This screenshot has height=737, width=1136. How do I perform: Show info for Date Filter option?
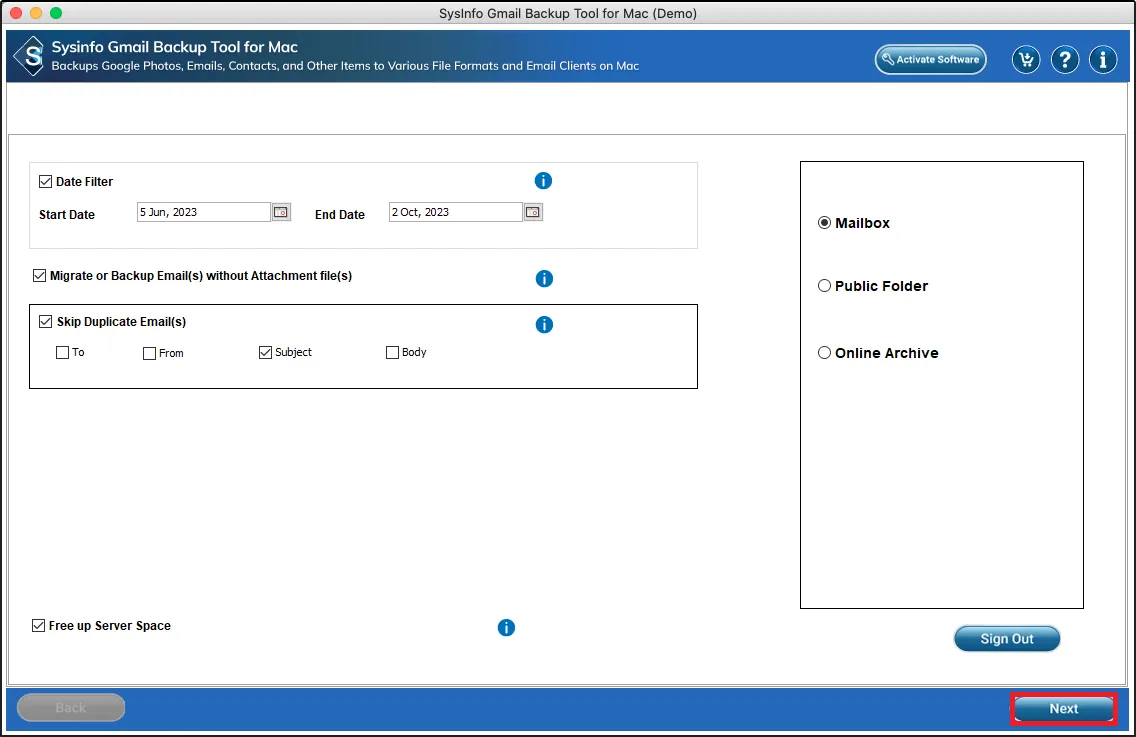543,180
